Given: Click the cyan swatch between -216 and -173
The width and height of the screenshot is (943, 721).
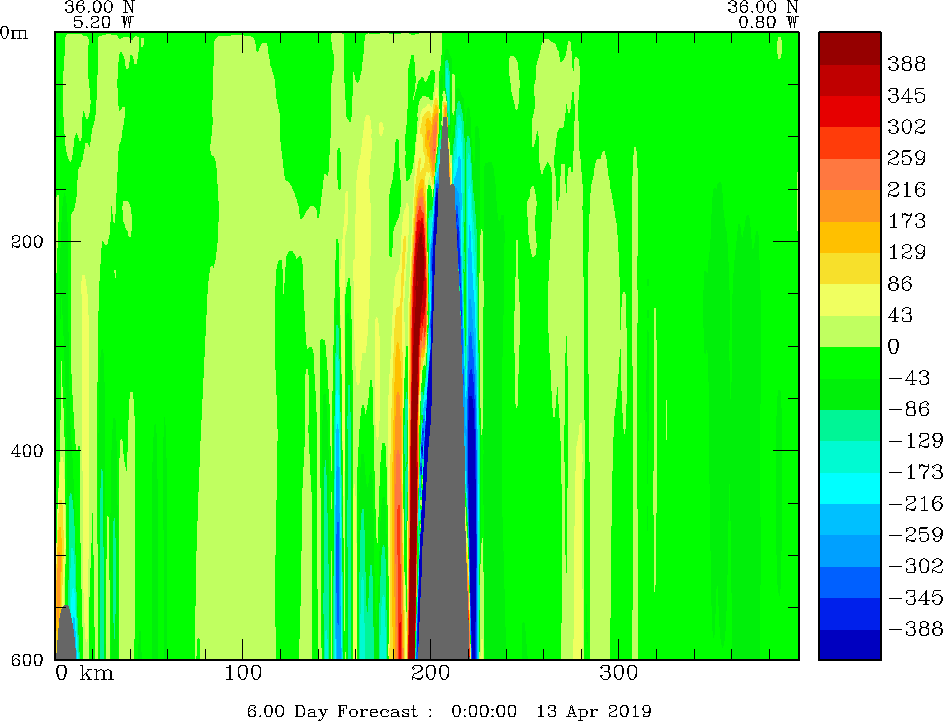Looking at the screenshot, I should click(x=850, y=488).
